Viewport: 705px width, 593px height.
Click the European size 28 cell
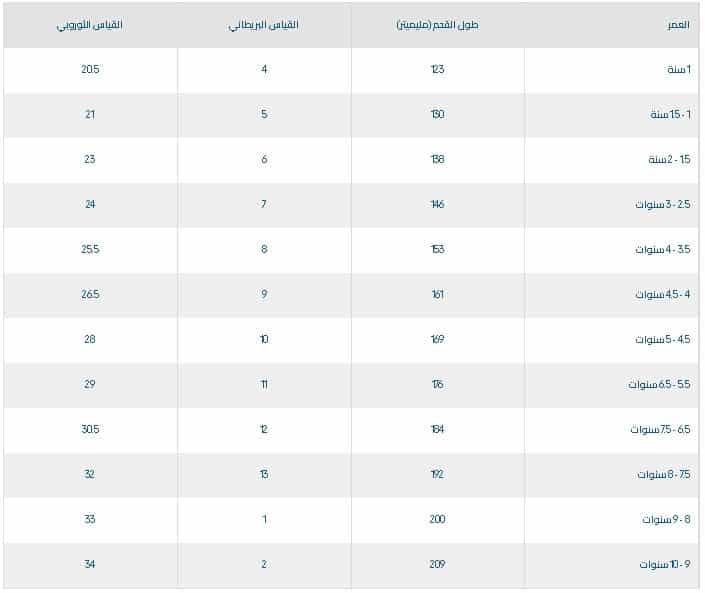tap(90, 340)
